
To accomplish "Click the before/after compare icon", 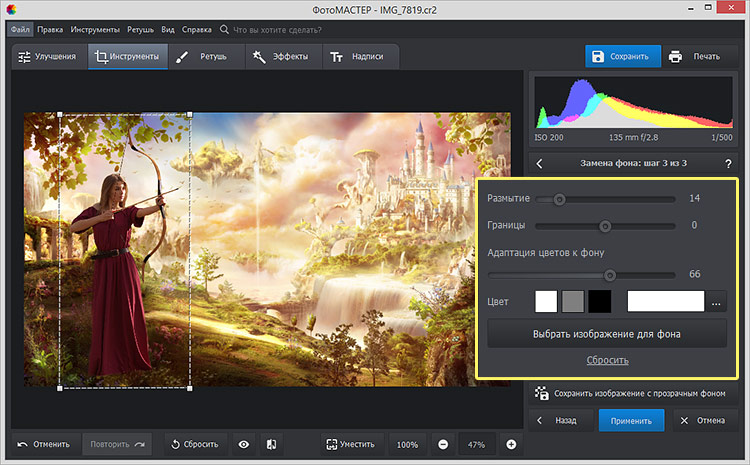I will coord(270,444).
